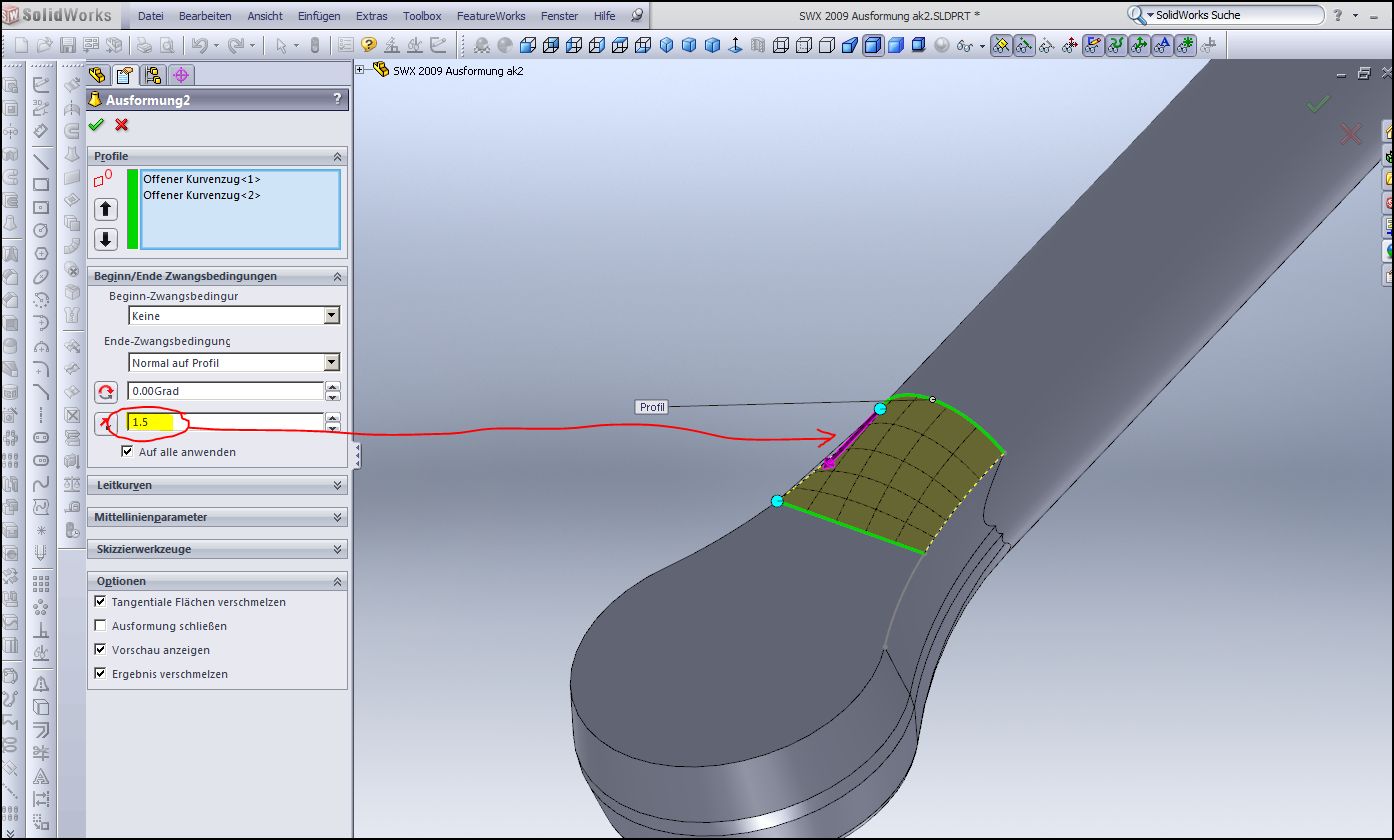Click the reverse direction icon beside 0.00Grad
The image size is (1394, 840).
[x=106, y=392]
